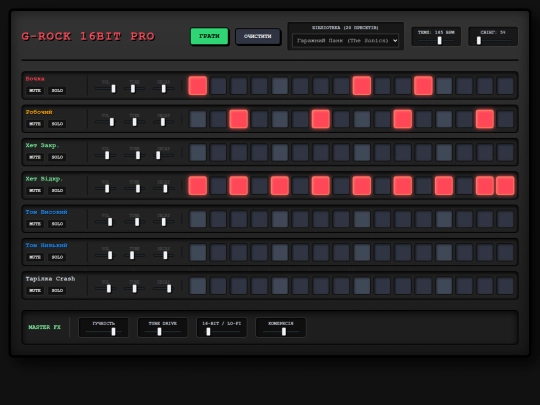This screenshot has width=540, height=405.
Task: Mute the Хет Закр. track
Action: pos(35,157)
